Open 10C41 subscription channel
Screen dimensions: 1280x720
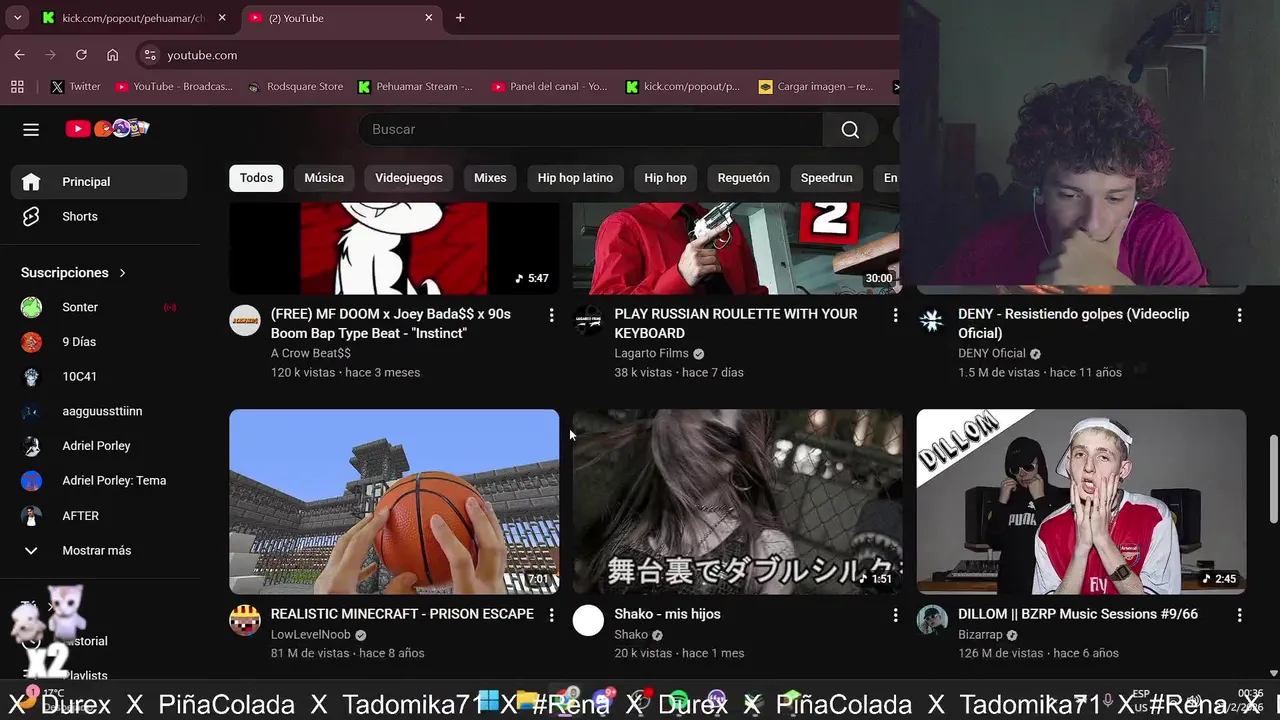pos(99,377)
